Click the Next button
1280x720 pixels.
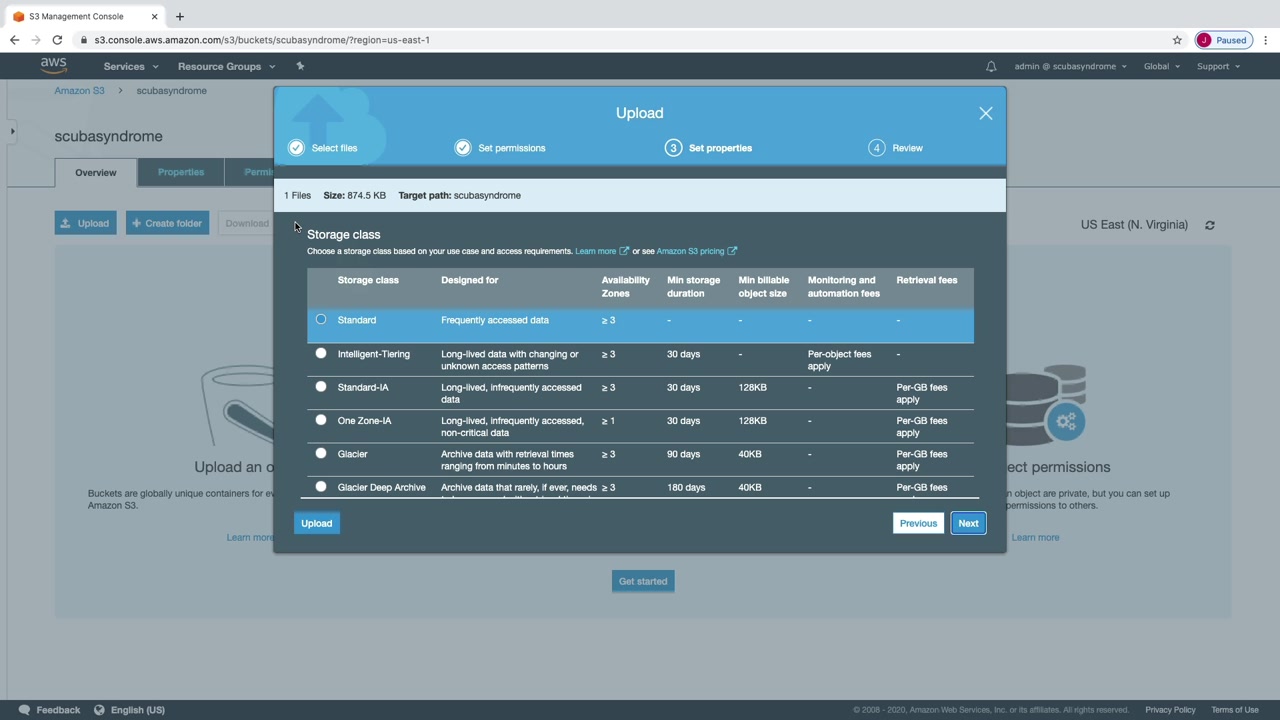coord(968,523)
